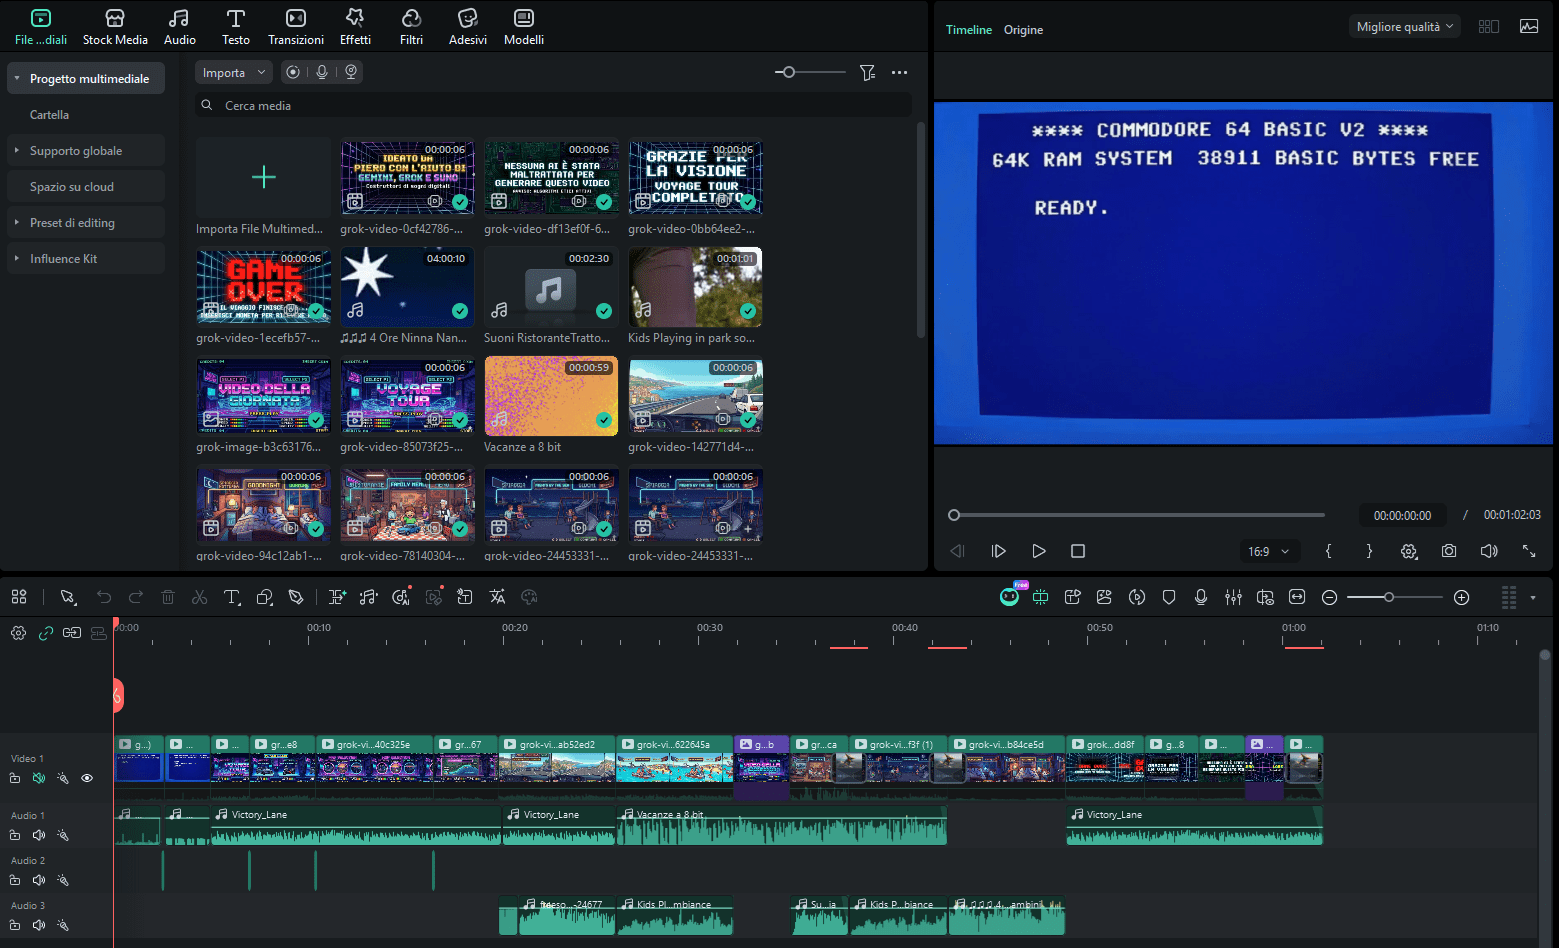
Task: Open the Migliore qualità dropdown
Action: coord(1404,27)
